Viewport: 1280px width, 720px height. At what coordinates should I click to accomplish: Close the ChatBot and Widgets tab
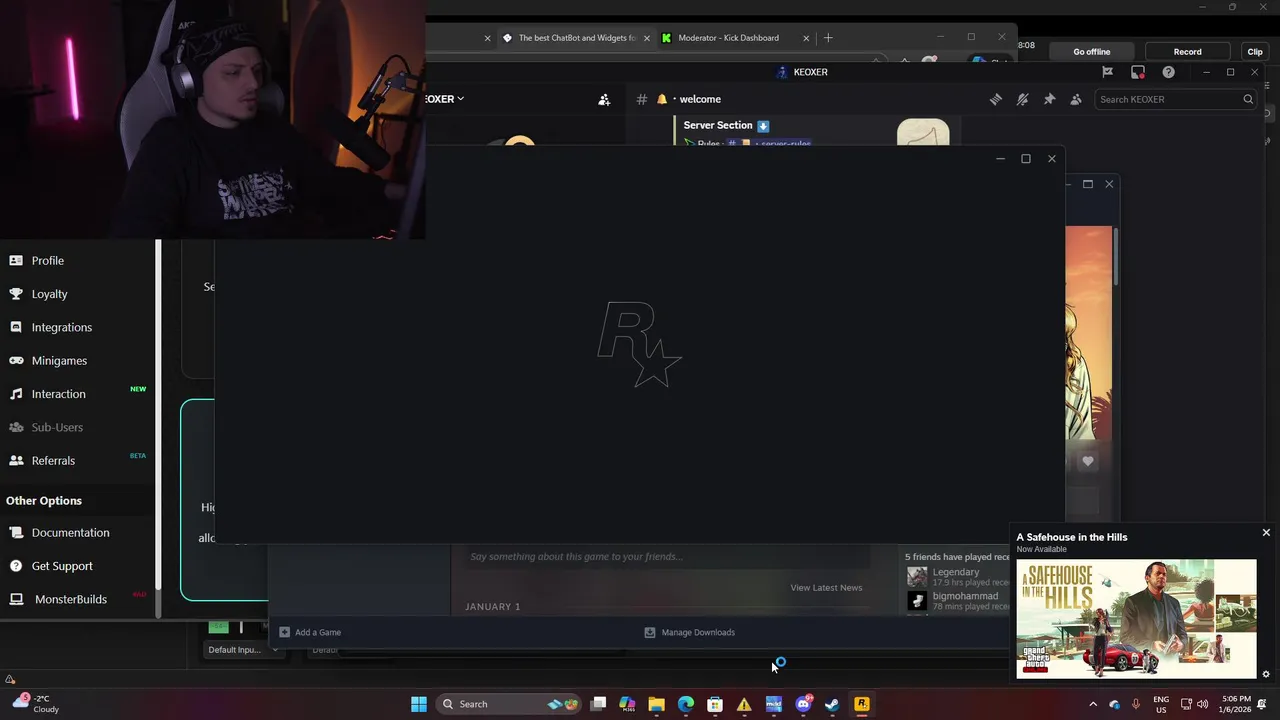coord(646,38)
